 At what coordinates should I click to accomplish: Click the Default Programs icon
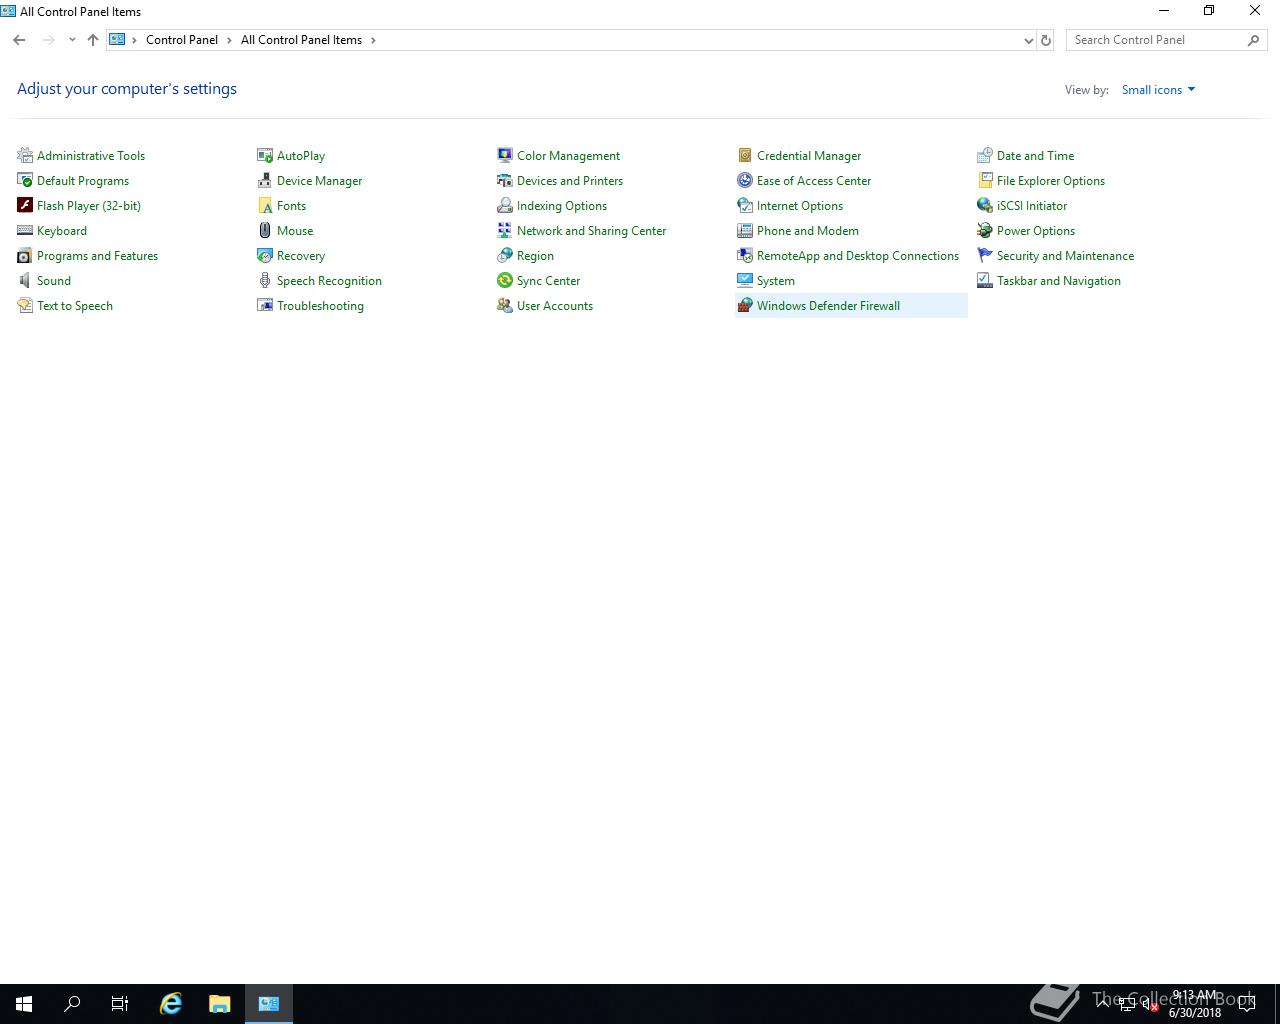pos(25,180)
